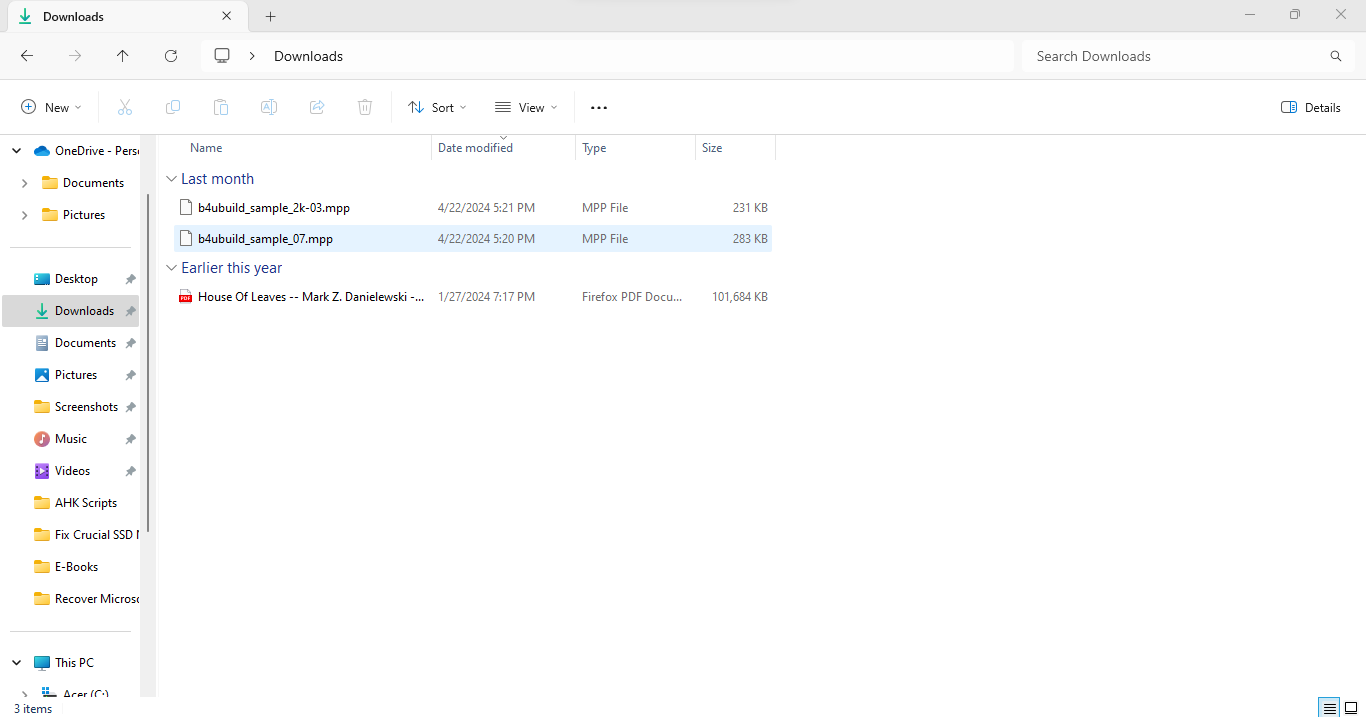Sort by Date modified column
This screenshot has height=717, width=1366.
click(475, 148)
